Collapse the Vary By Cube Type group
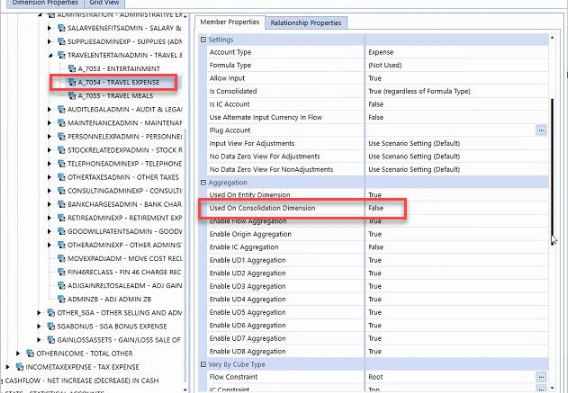568x393 pixels. [203, 364]
